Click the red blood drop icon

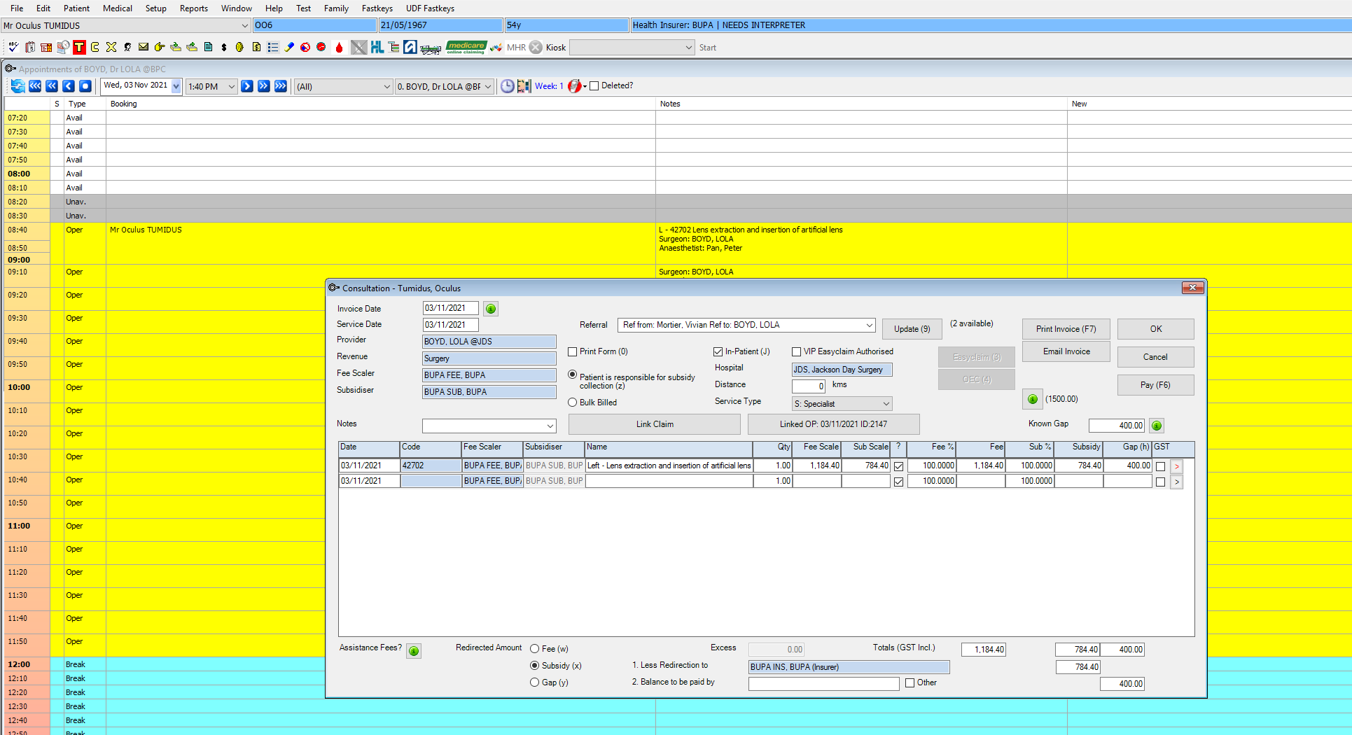coord(339,47)
